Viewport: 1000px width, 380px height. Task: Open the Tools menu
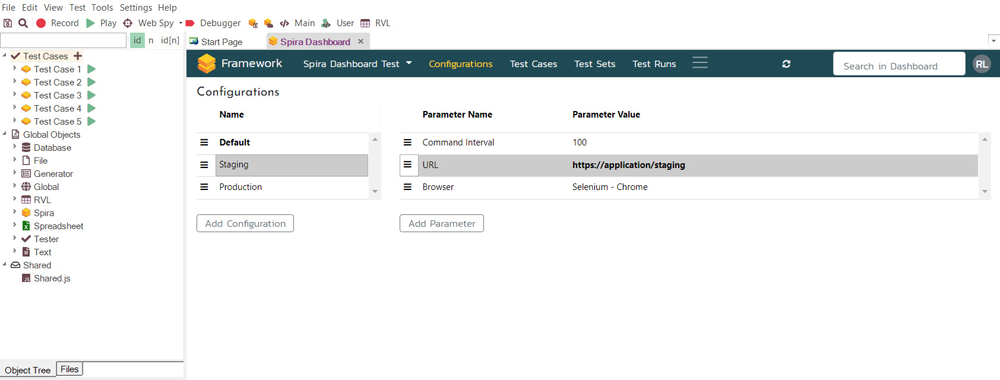tap(102, 8)
